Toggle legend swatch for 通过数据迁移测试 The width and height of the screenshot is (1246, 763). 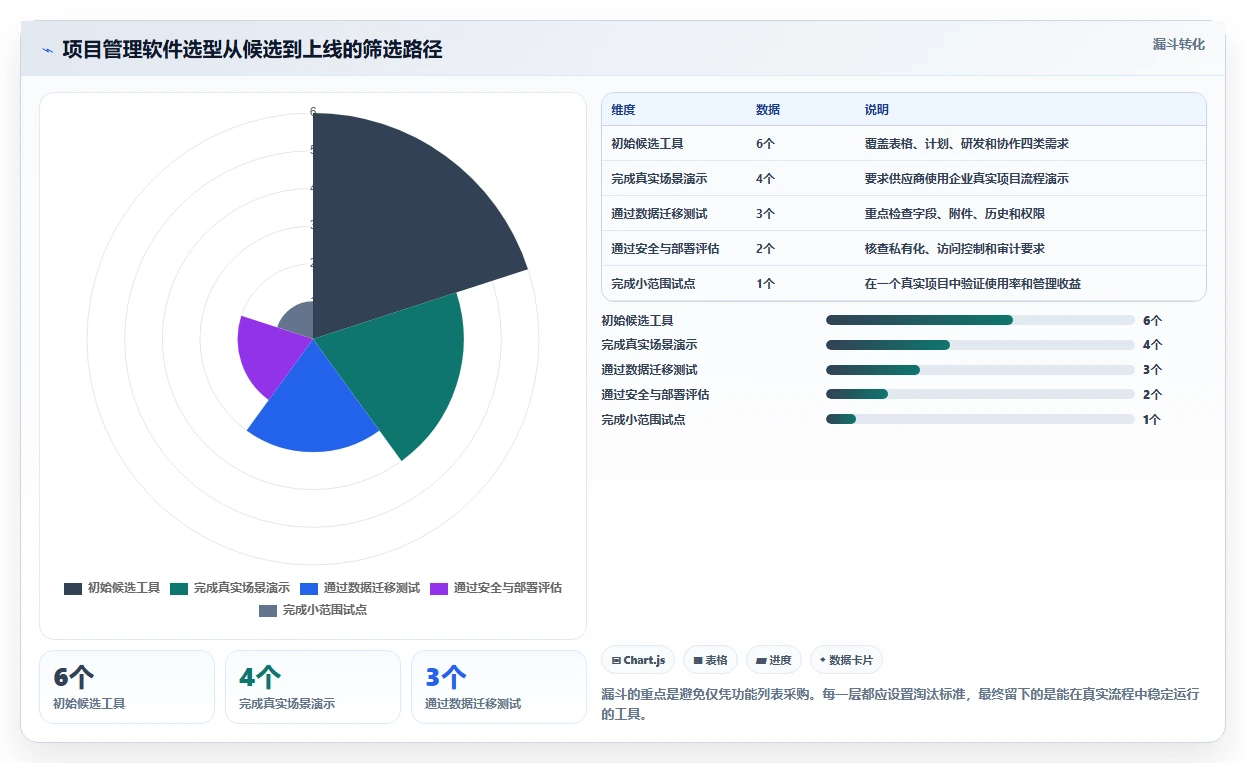pyautogui.click(x=309, y=588)
